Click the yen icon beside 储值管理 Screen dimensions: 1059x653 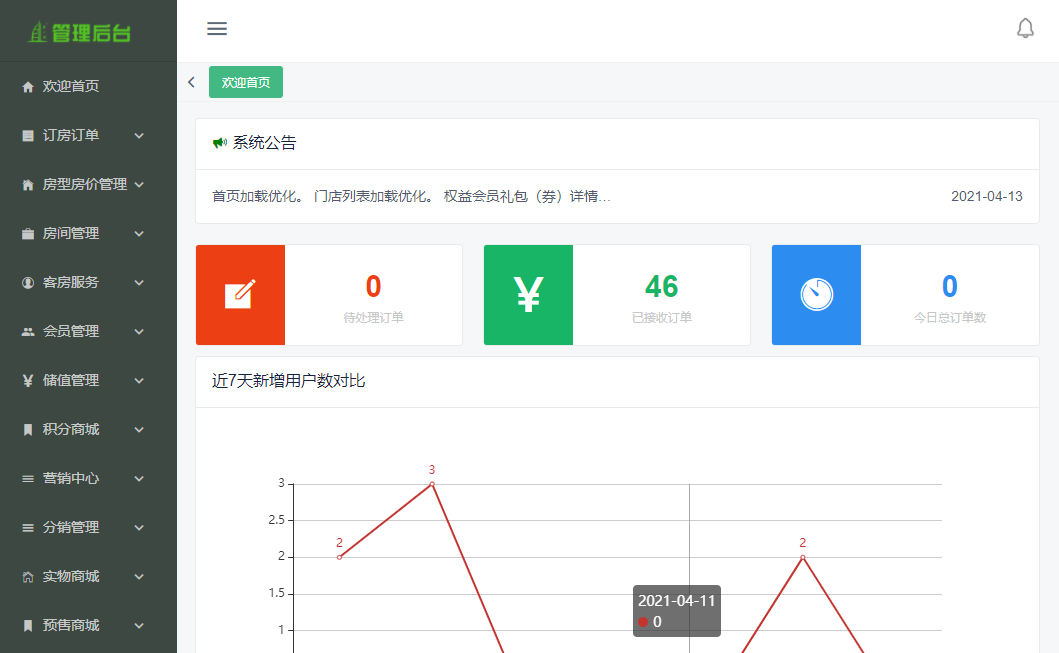point(28,380)
